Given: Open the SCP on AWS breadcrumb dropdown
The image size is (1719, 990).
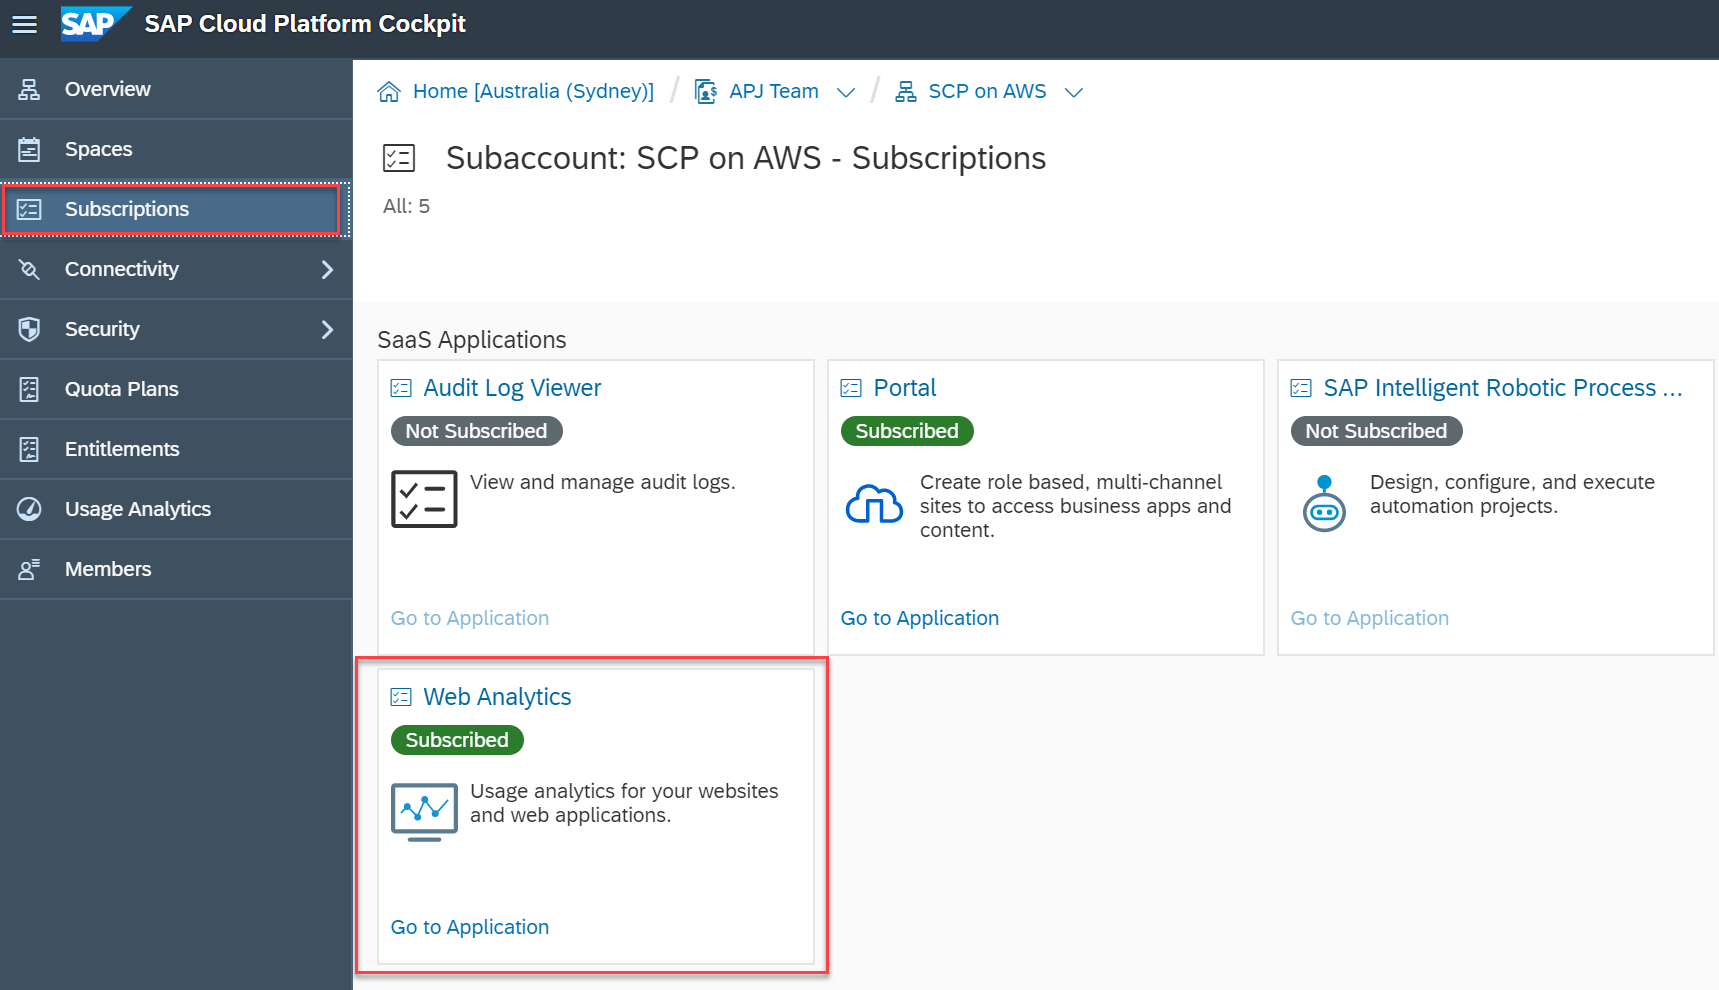Looking at the screenshot, I should [x=1074, y=92].
